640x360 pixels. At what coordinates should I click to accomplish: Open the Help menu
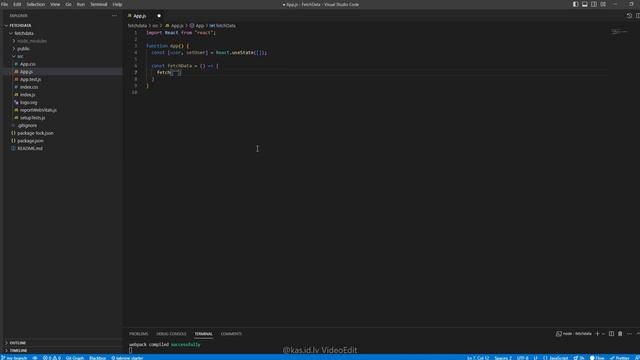pos(117,4)
